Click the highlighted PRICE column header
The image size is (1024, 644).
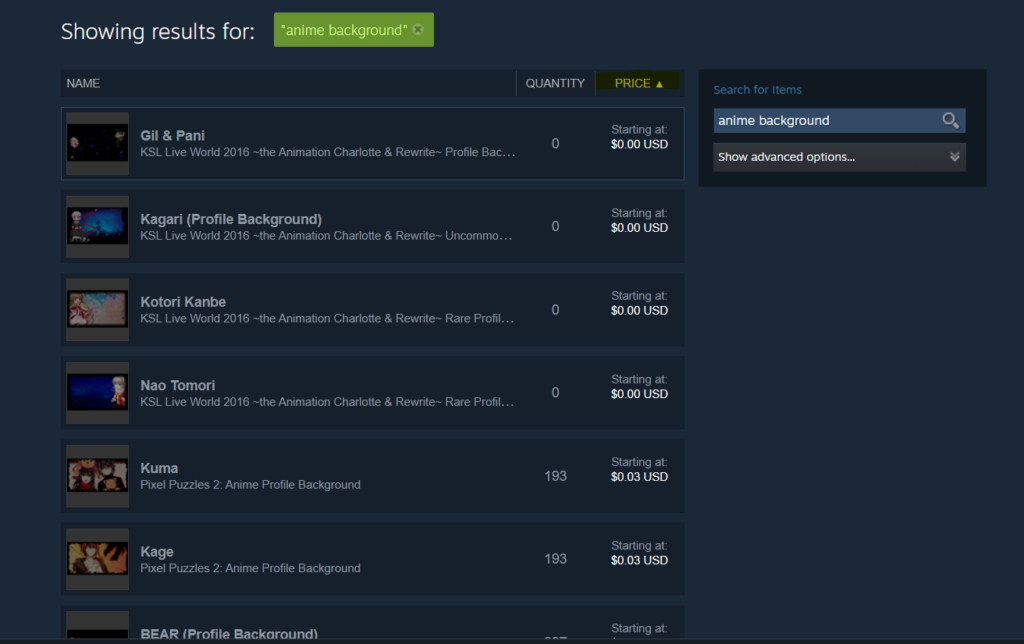(x=632, y=83)
